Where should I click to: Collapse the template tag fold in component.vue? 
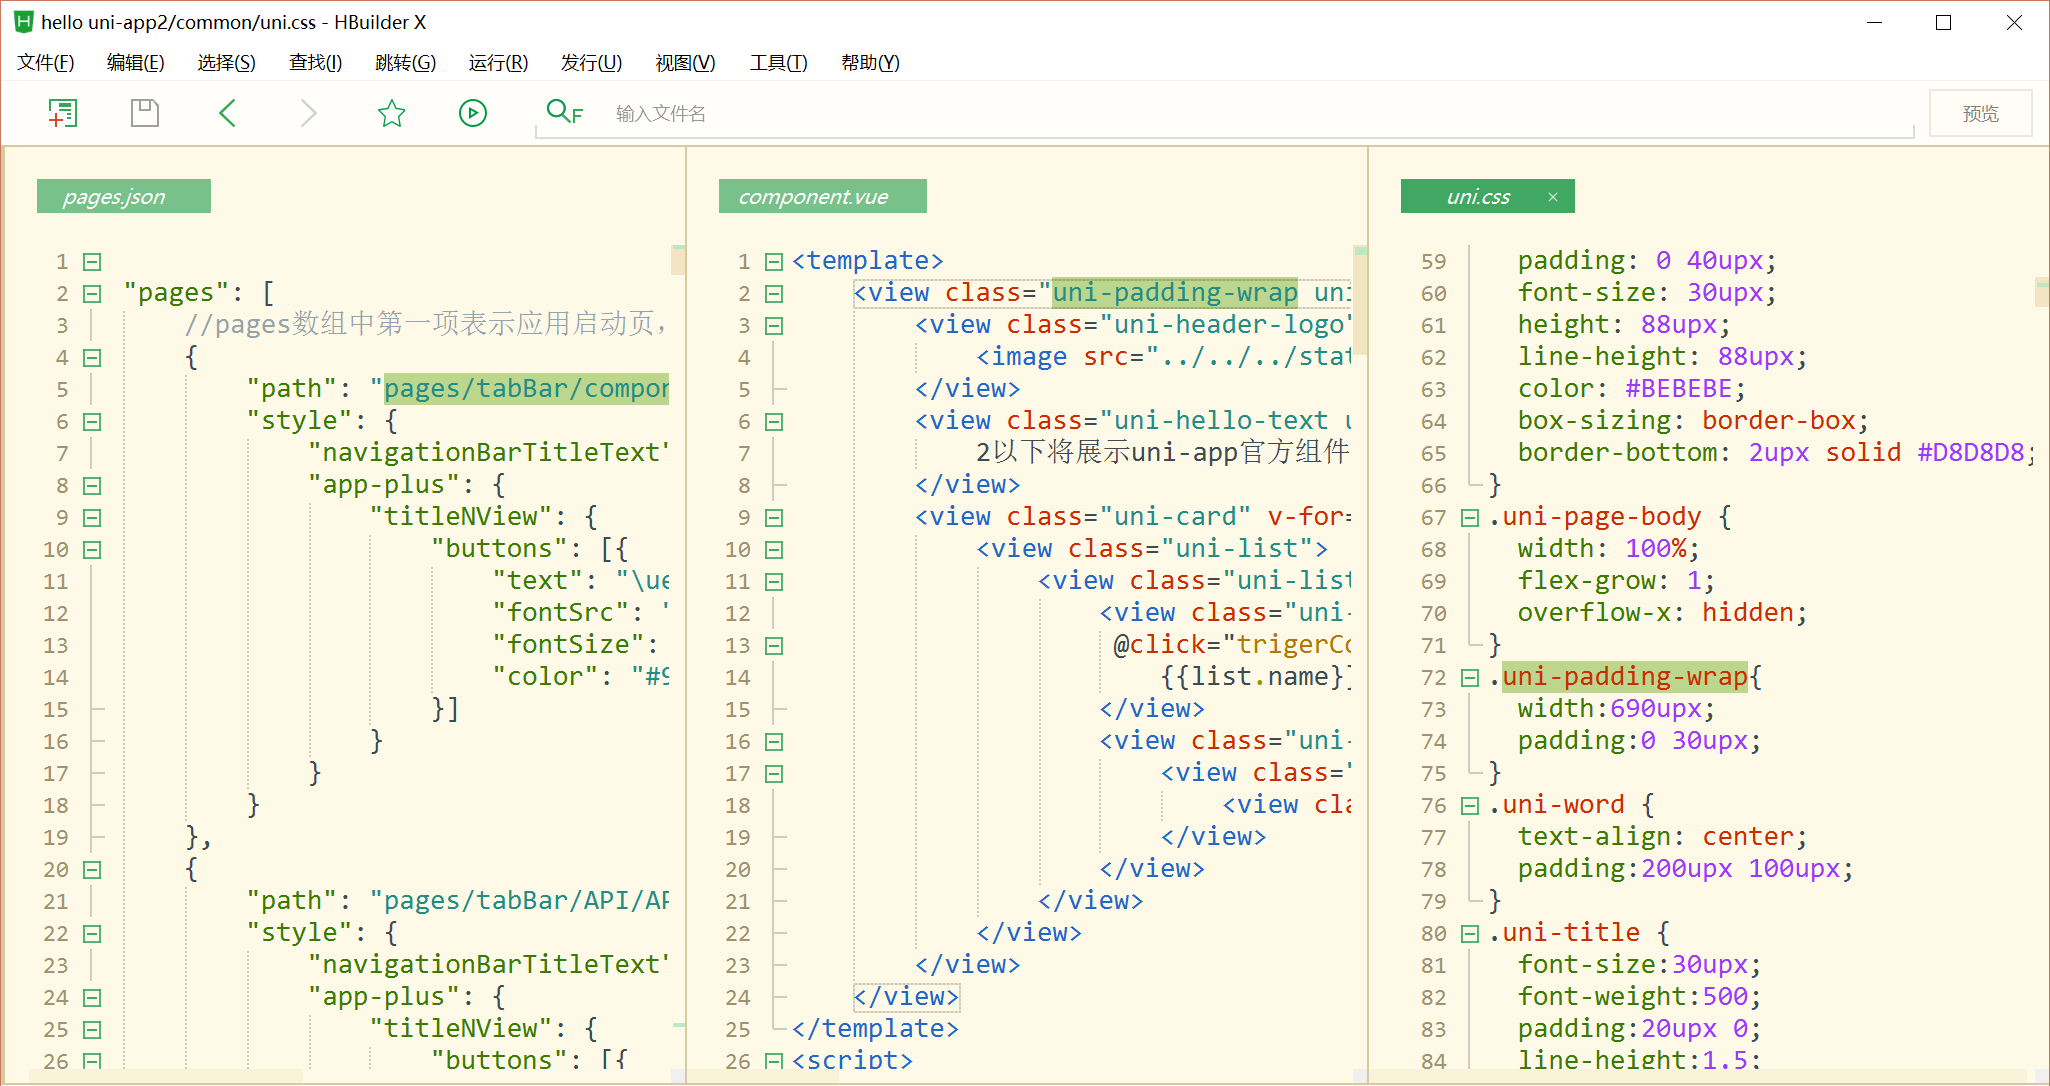click(x=774, y=262)
